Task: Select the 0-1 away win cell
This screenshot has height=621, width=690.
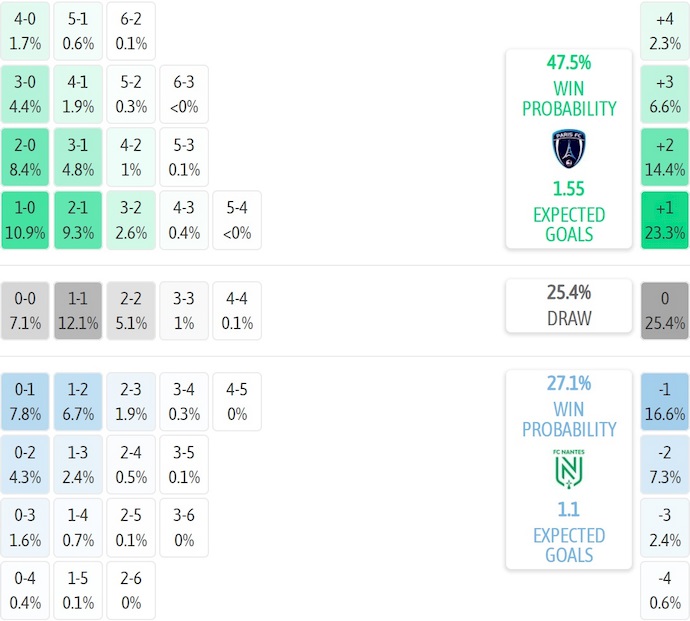Action: click(25, 401)
